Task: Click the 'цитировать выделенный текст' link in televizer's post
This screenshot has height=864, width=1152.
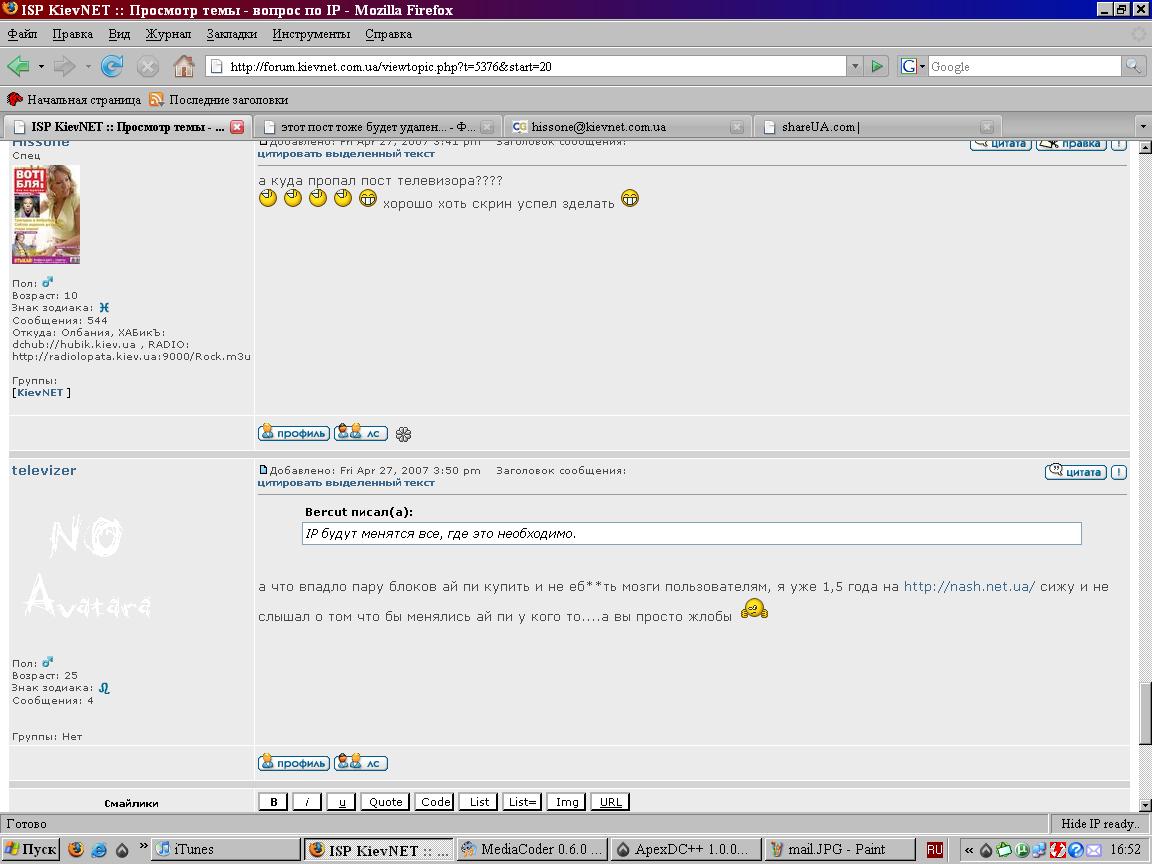Action: [x=346, y=483]
